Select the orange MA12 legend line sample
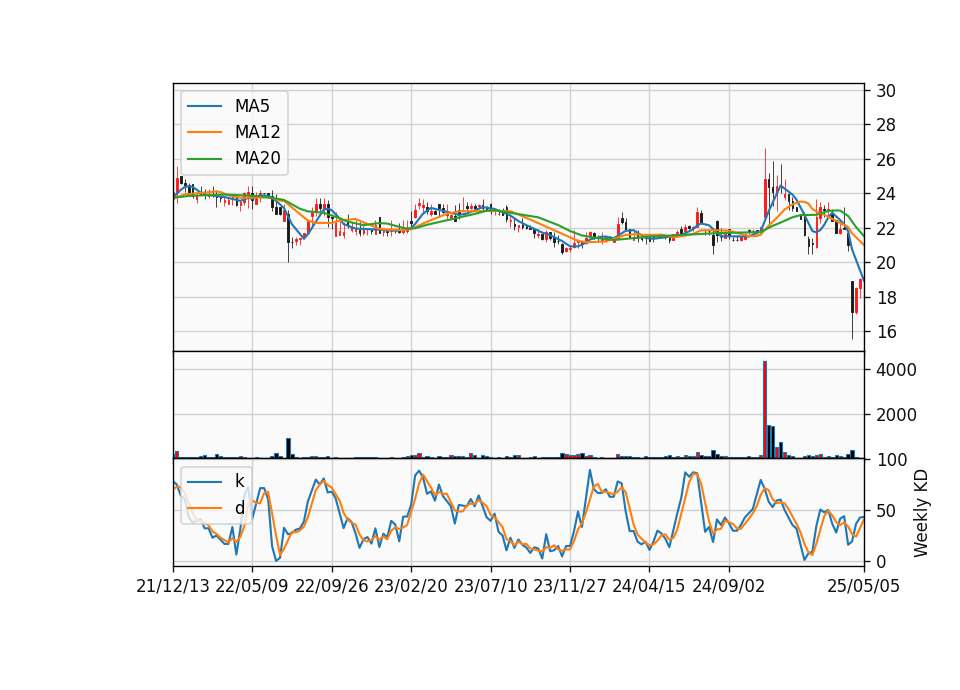This screenshot has width=960, height=690. point(204,132)
